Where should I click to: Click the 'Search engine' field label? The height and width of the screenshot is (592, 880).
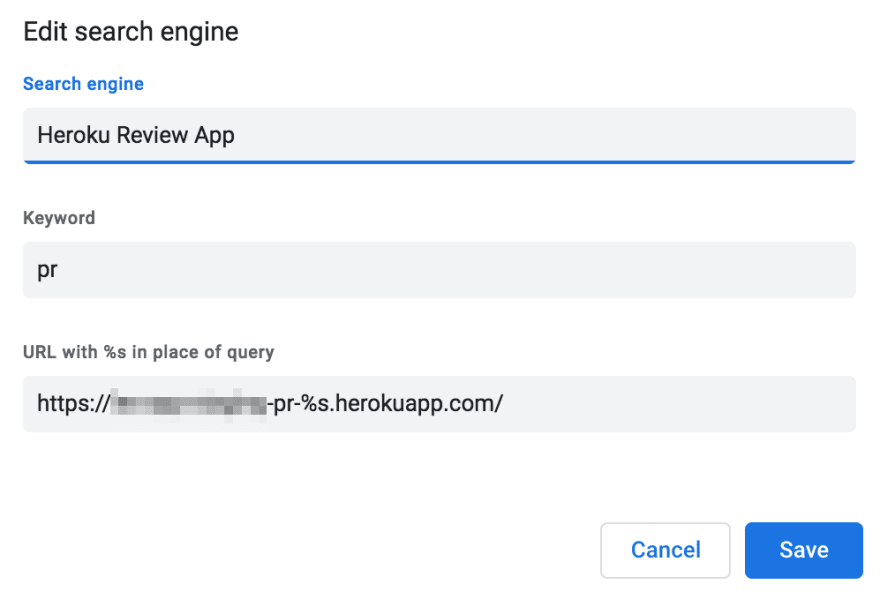click(x=83, y=84)
